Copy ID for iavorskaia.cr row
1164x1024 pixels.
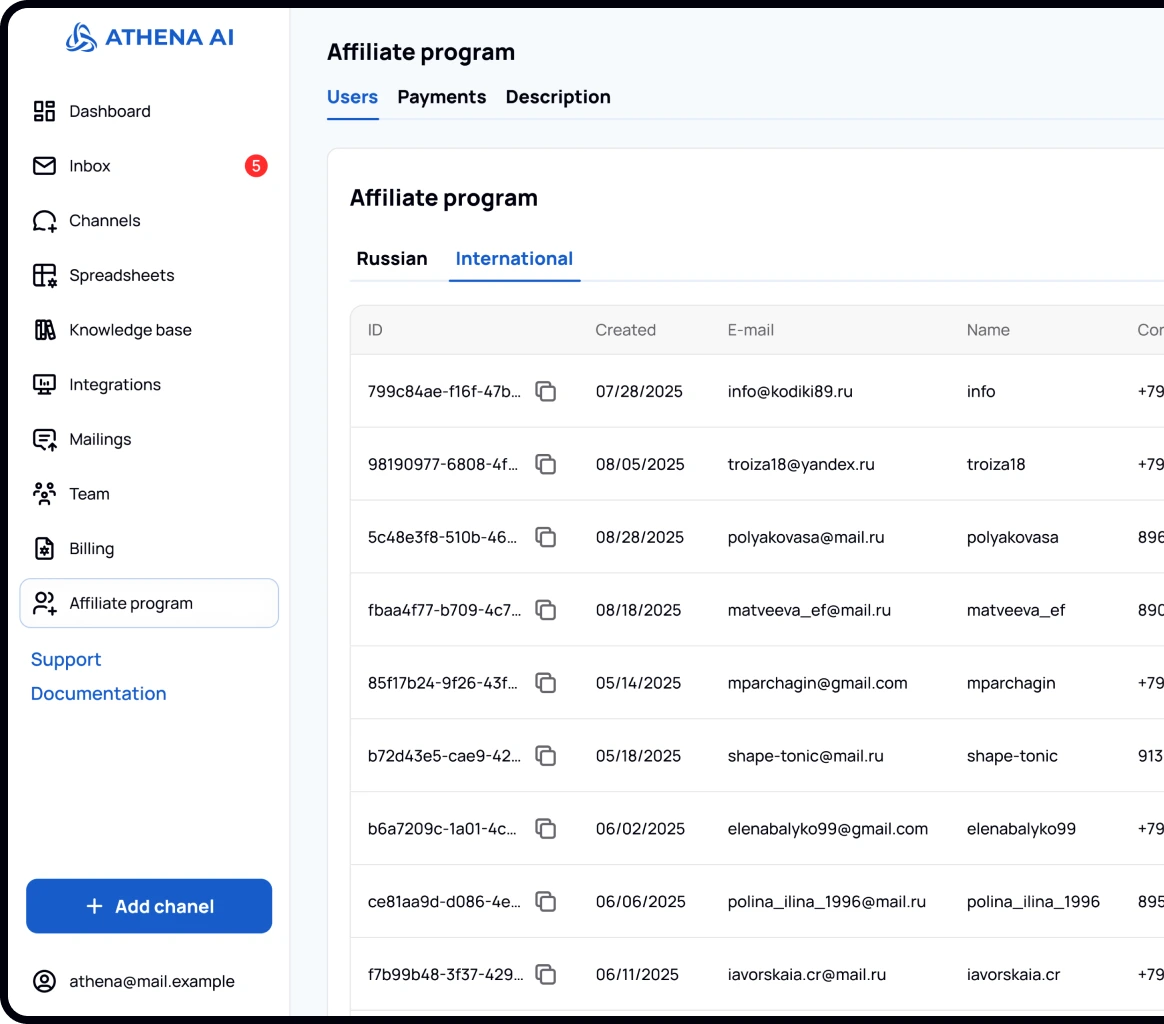point(545,974)
